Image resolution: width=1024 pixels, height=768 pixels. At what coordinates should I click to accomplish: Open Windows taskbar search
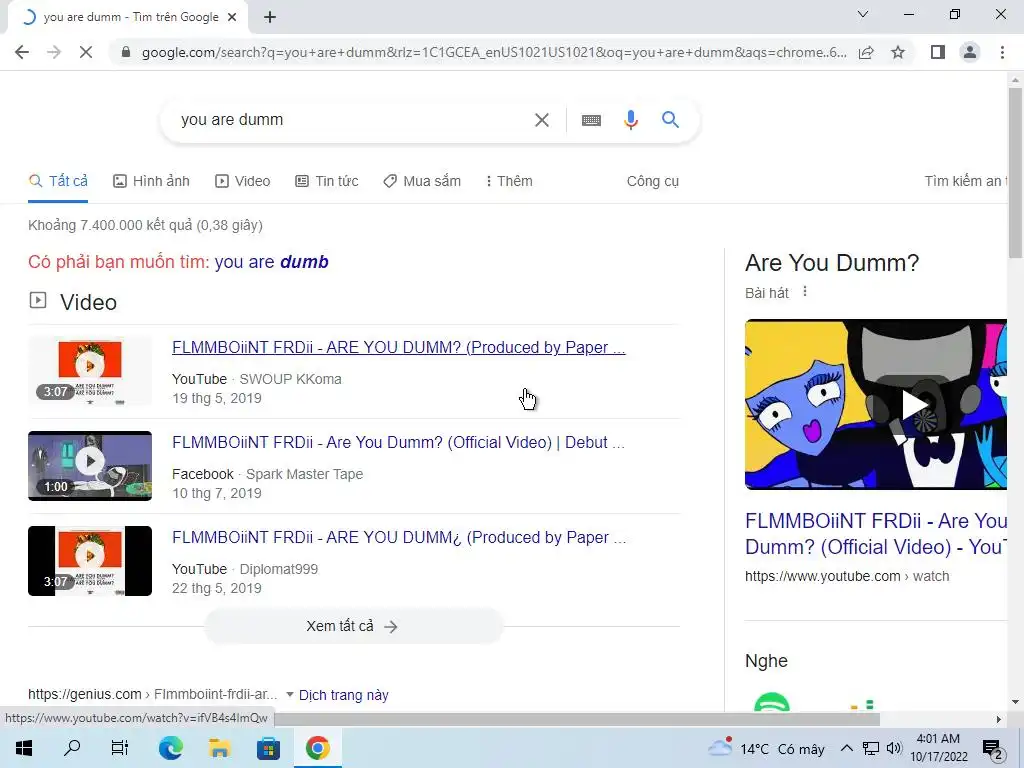coord(72,748)
